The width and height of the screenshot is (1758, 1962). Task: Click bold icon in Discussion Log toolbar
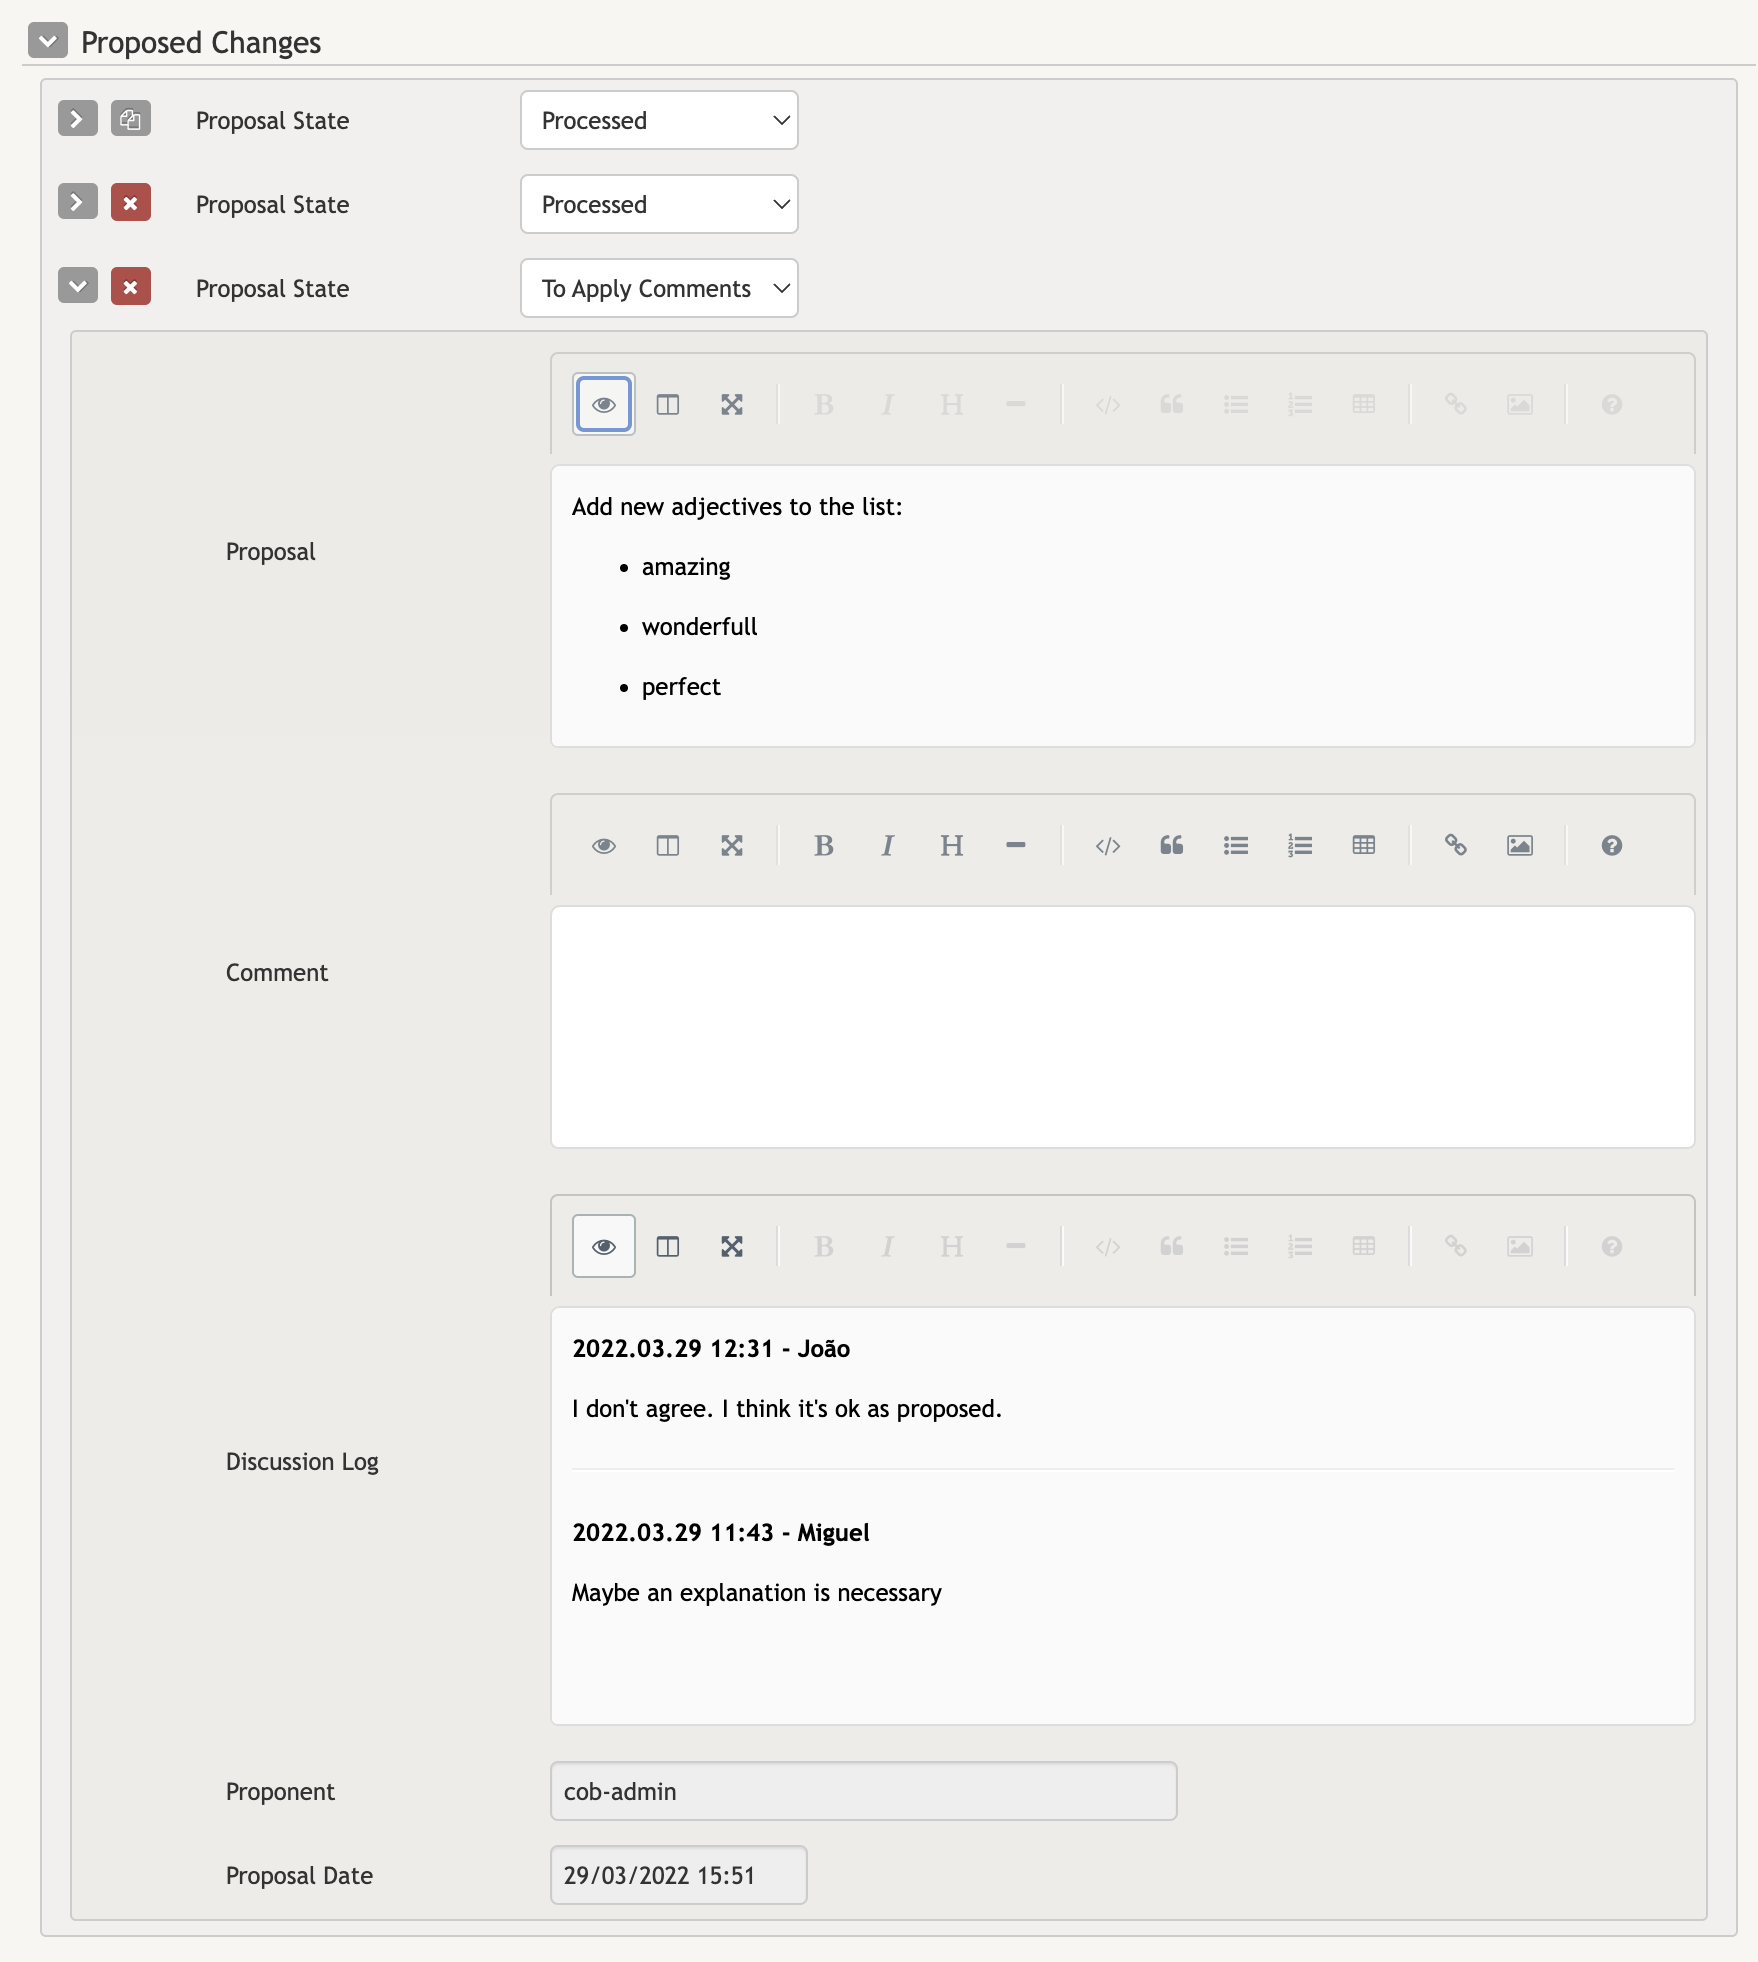tap(824, 1246)
